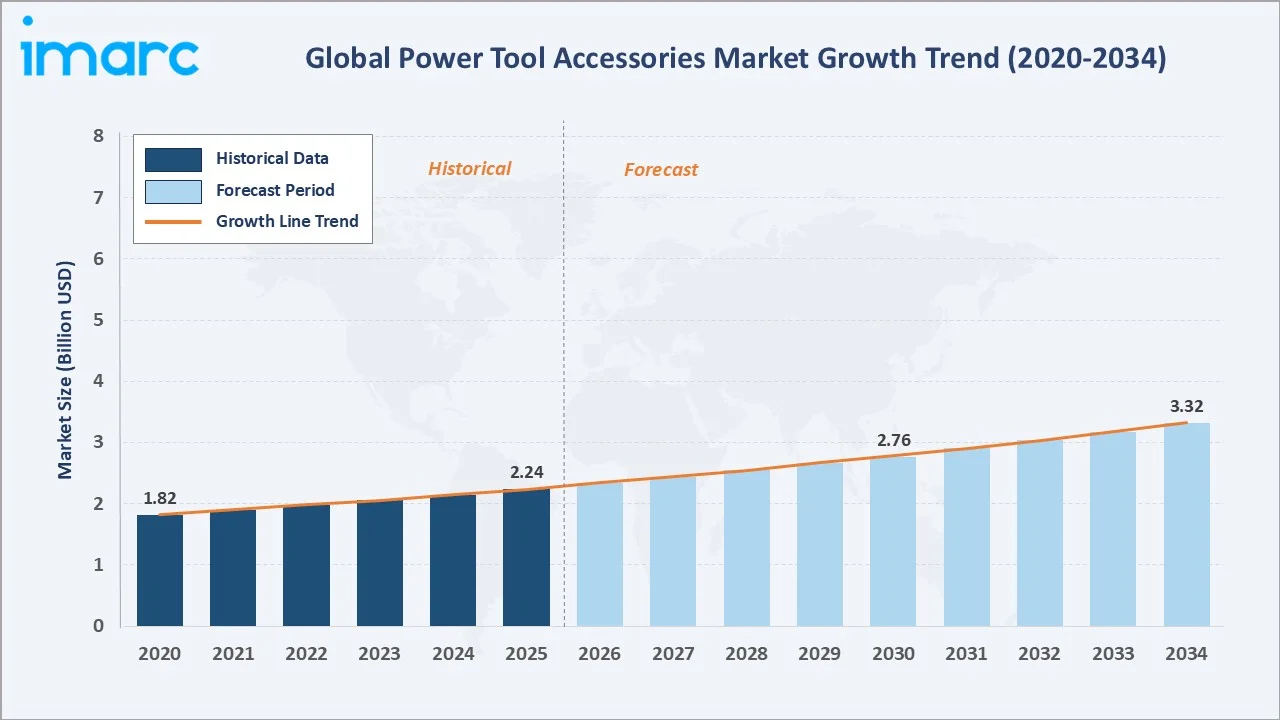This screenshot has width=1280, height=720.
Task: Click the orange 'Historical' section label
Action: point(469,169)
